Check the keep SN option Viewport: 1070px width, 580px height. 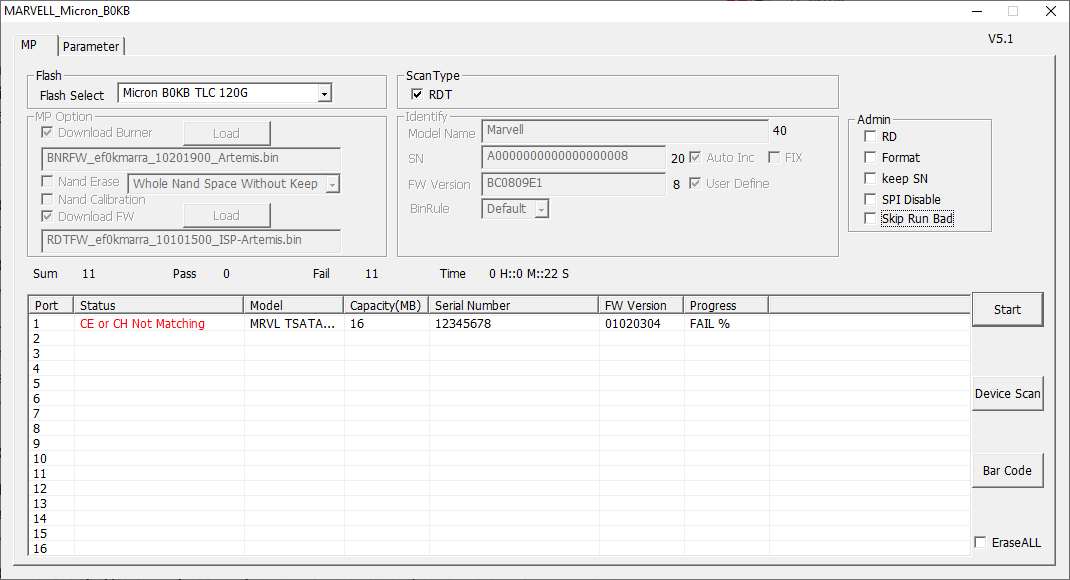(x=870, y=179)
